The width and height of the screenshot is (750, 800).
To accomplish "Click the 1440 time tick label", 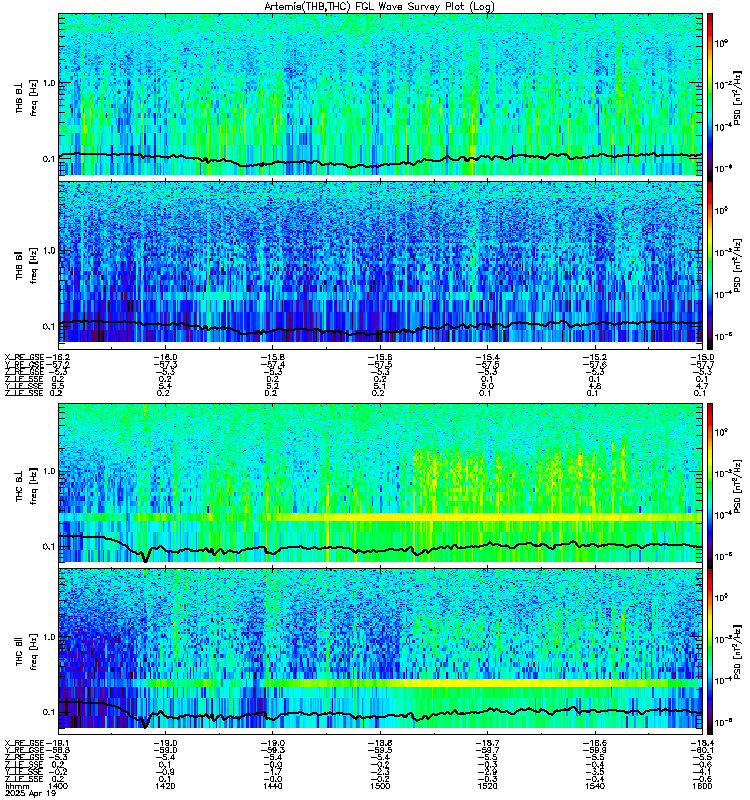I will [x=272, y=786].
